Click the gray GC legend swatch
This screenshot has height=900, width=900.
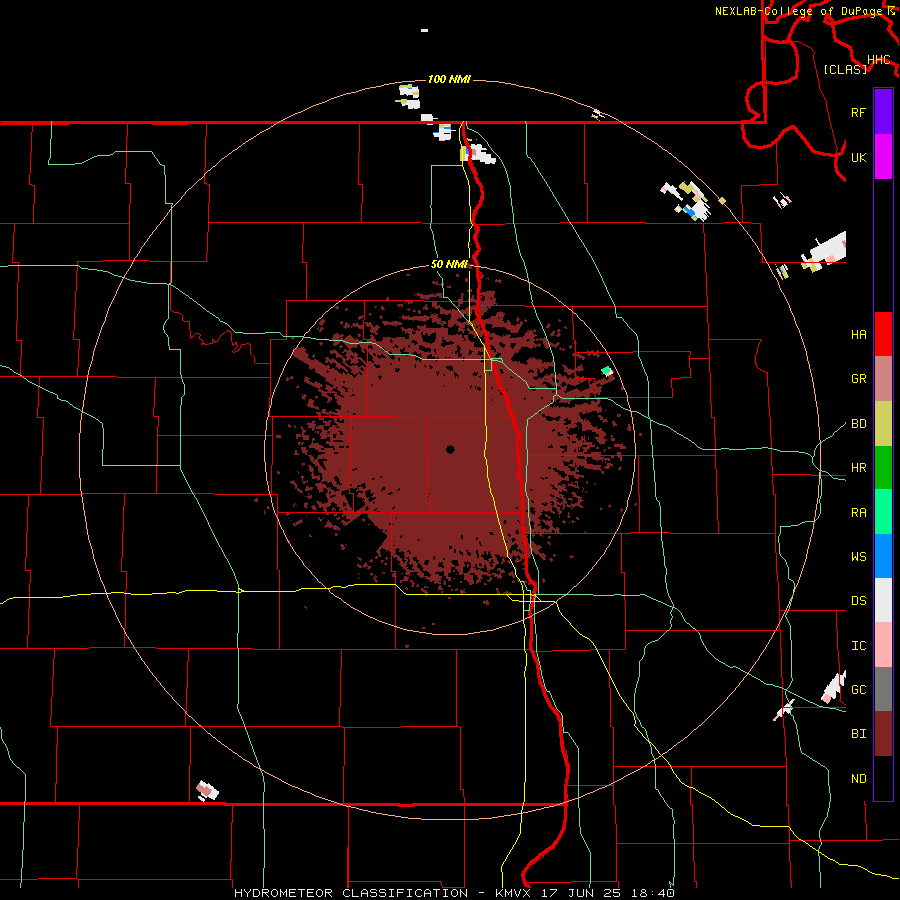(x=883, y=689)
